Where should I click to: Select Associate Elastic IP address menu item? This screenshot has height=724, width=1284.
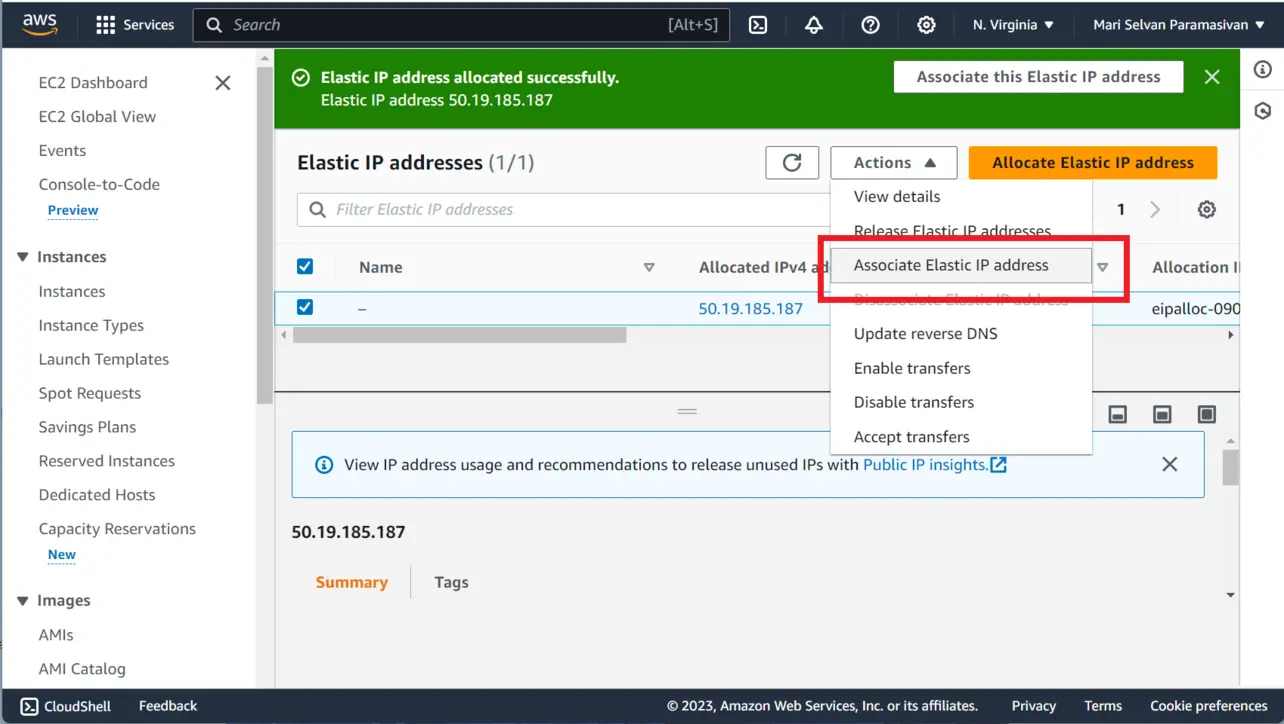pyautogui.click(x=961, y=265)
